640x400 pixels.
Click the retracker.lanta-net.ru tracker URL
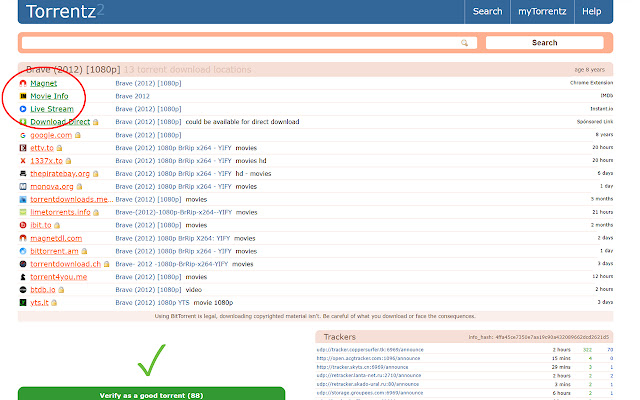(x=369, y=376)
